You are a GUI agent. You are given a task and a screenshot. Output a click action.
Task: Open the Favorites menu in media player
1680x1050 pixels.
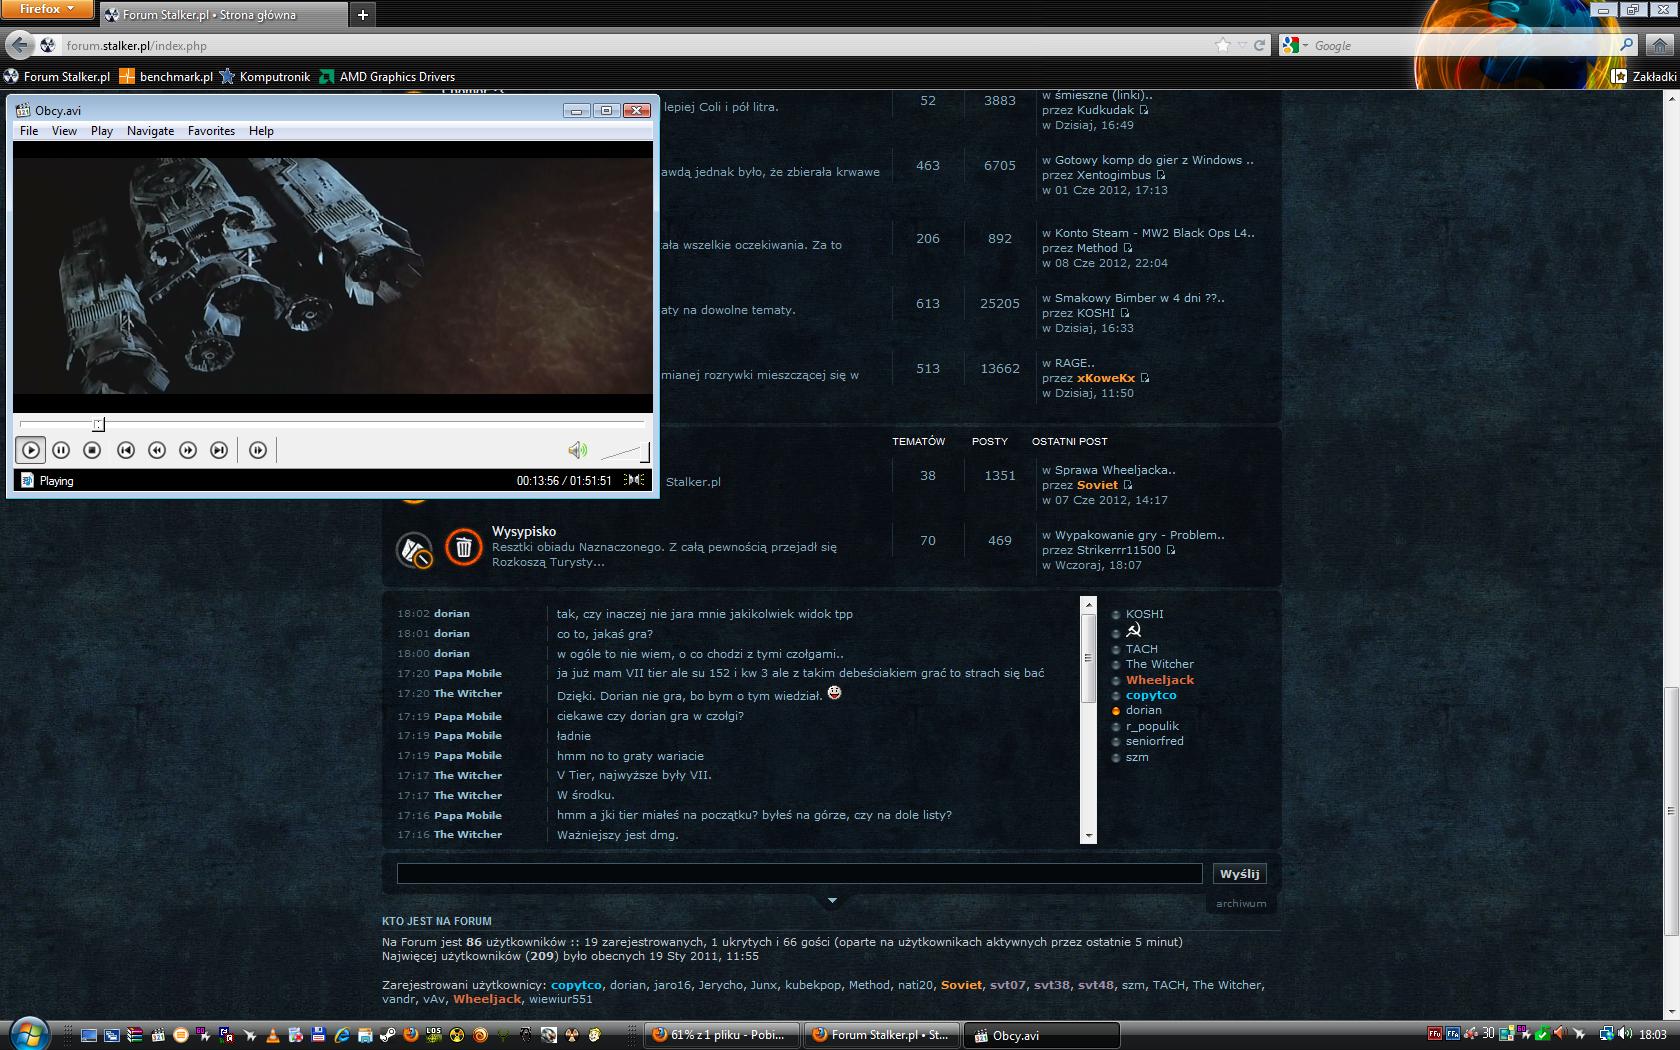click(x=211, y=131)
